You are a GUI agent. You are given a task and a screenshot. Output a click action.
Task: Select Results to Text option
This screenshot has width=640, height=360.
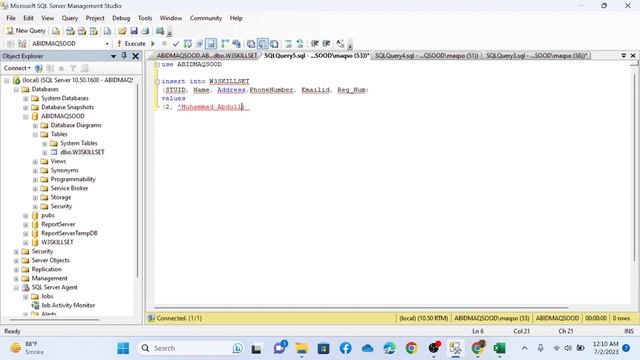(x=251, y=43)
